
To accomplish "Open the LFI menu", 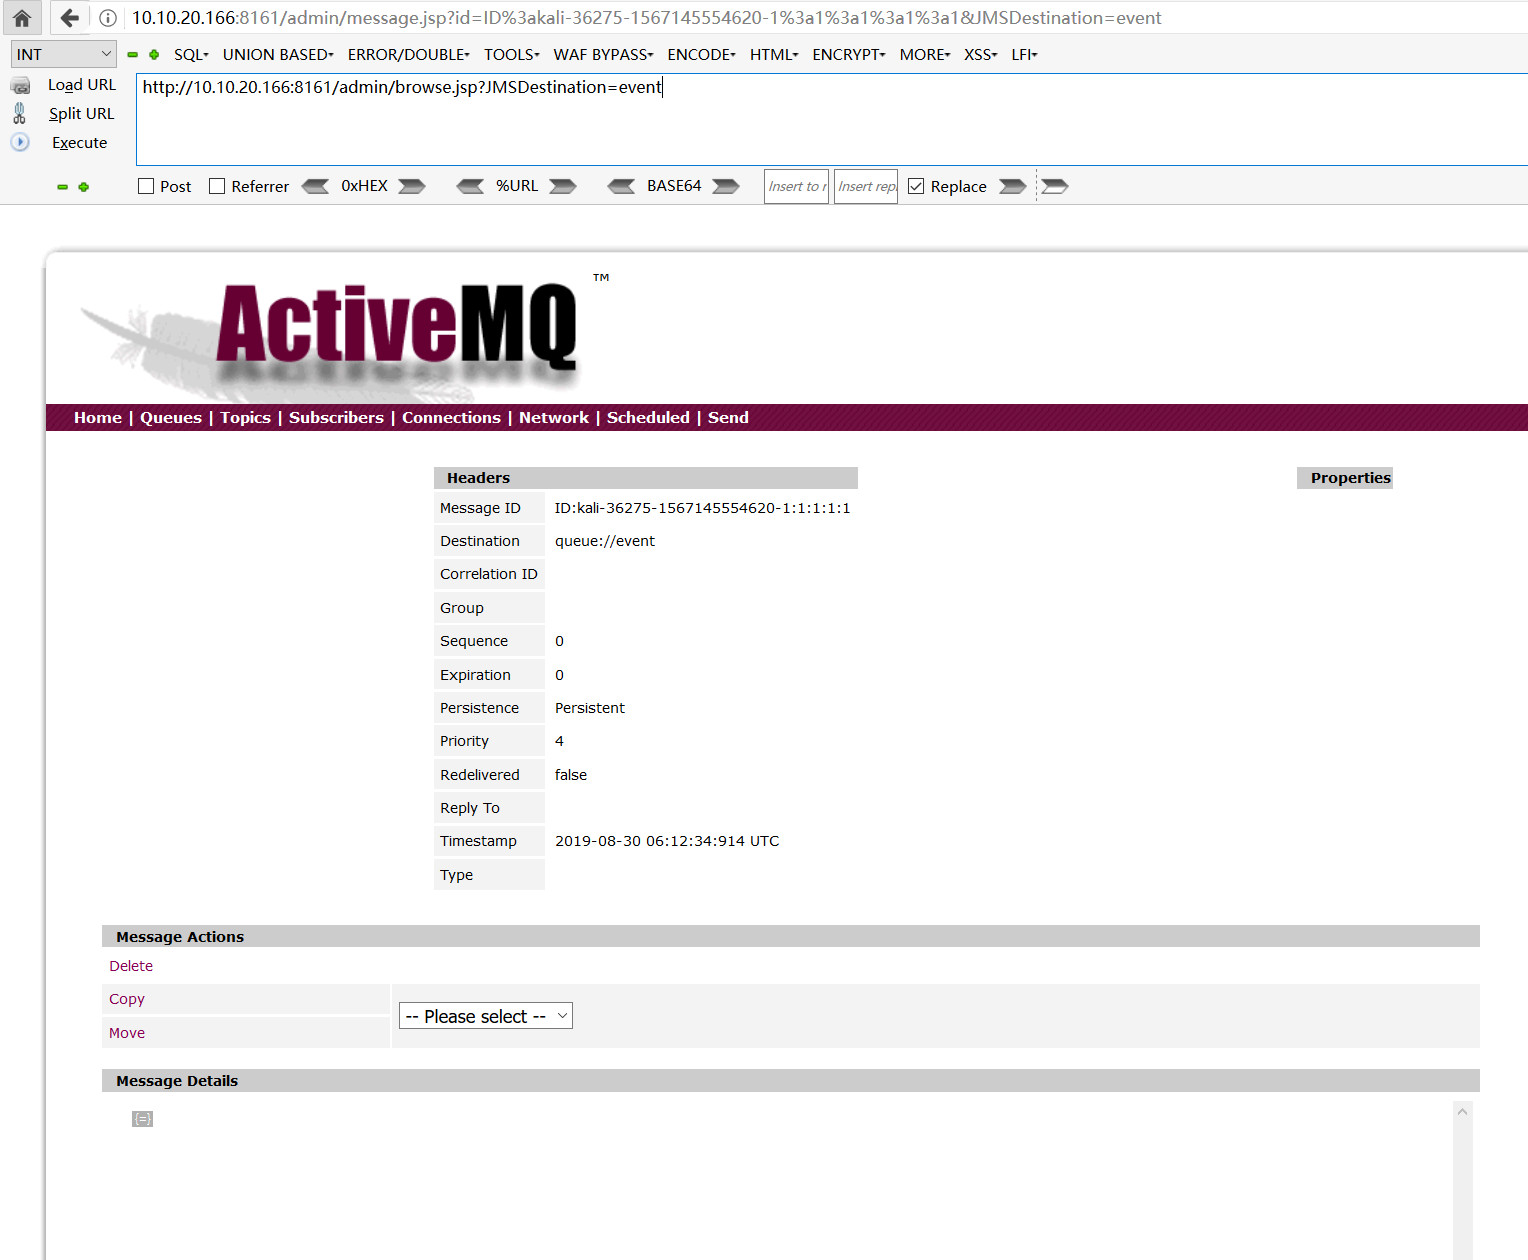I will 1024,54.
